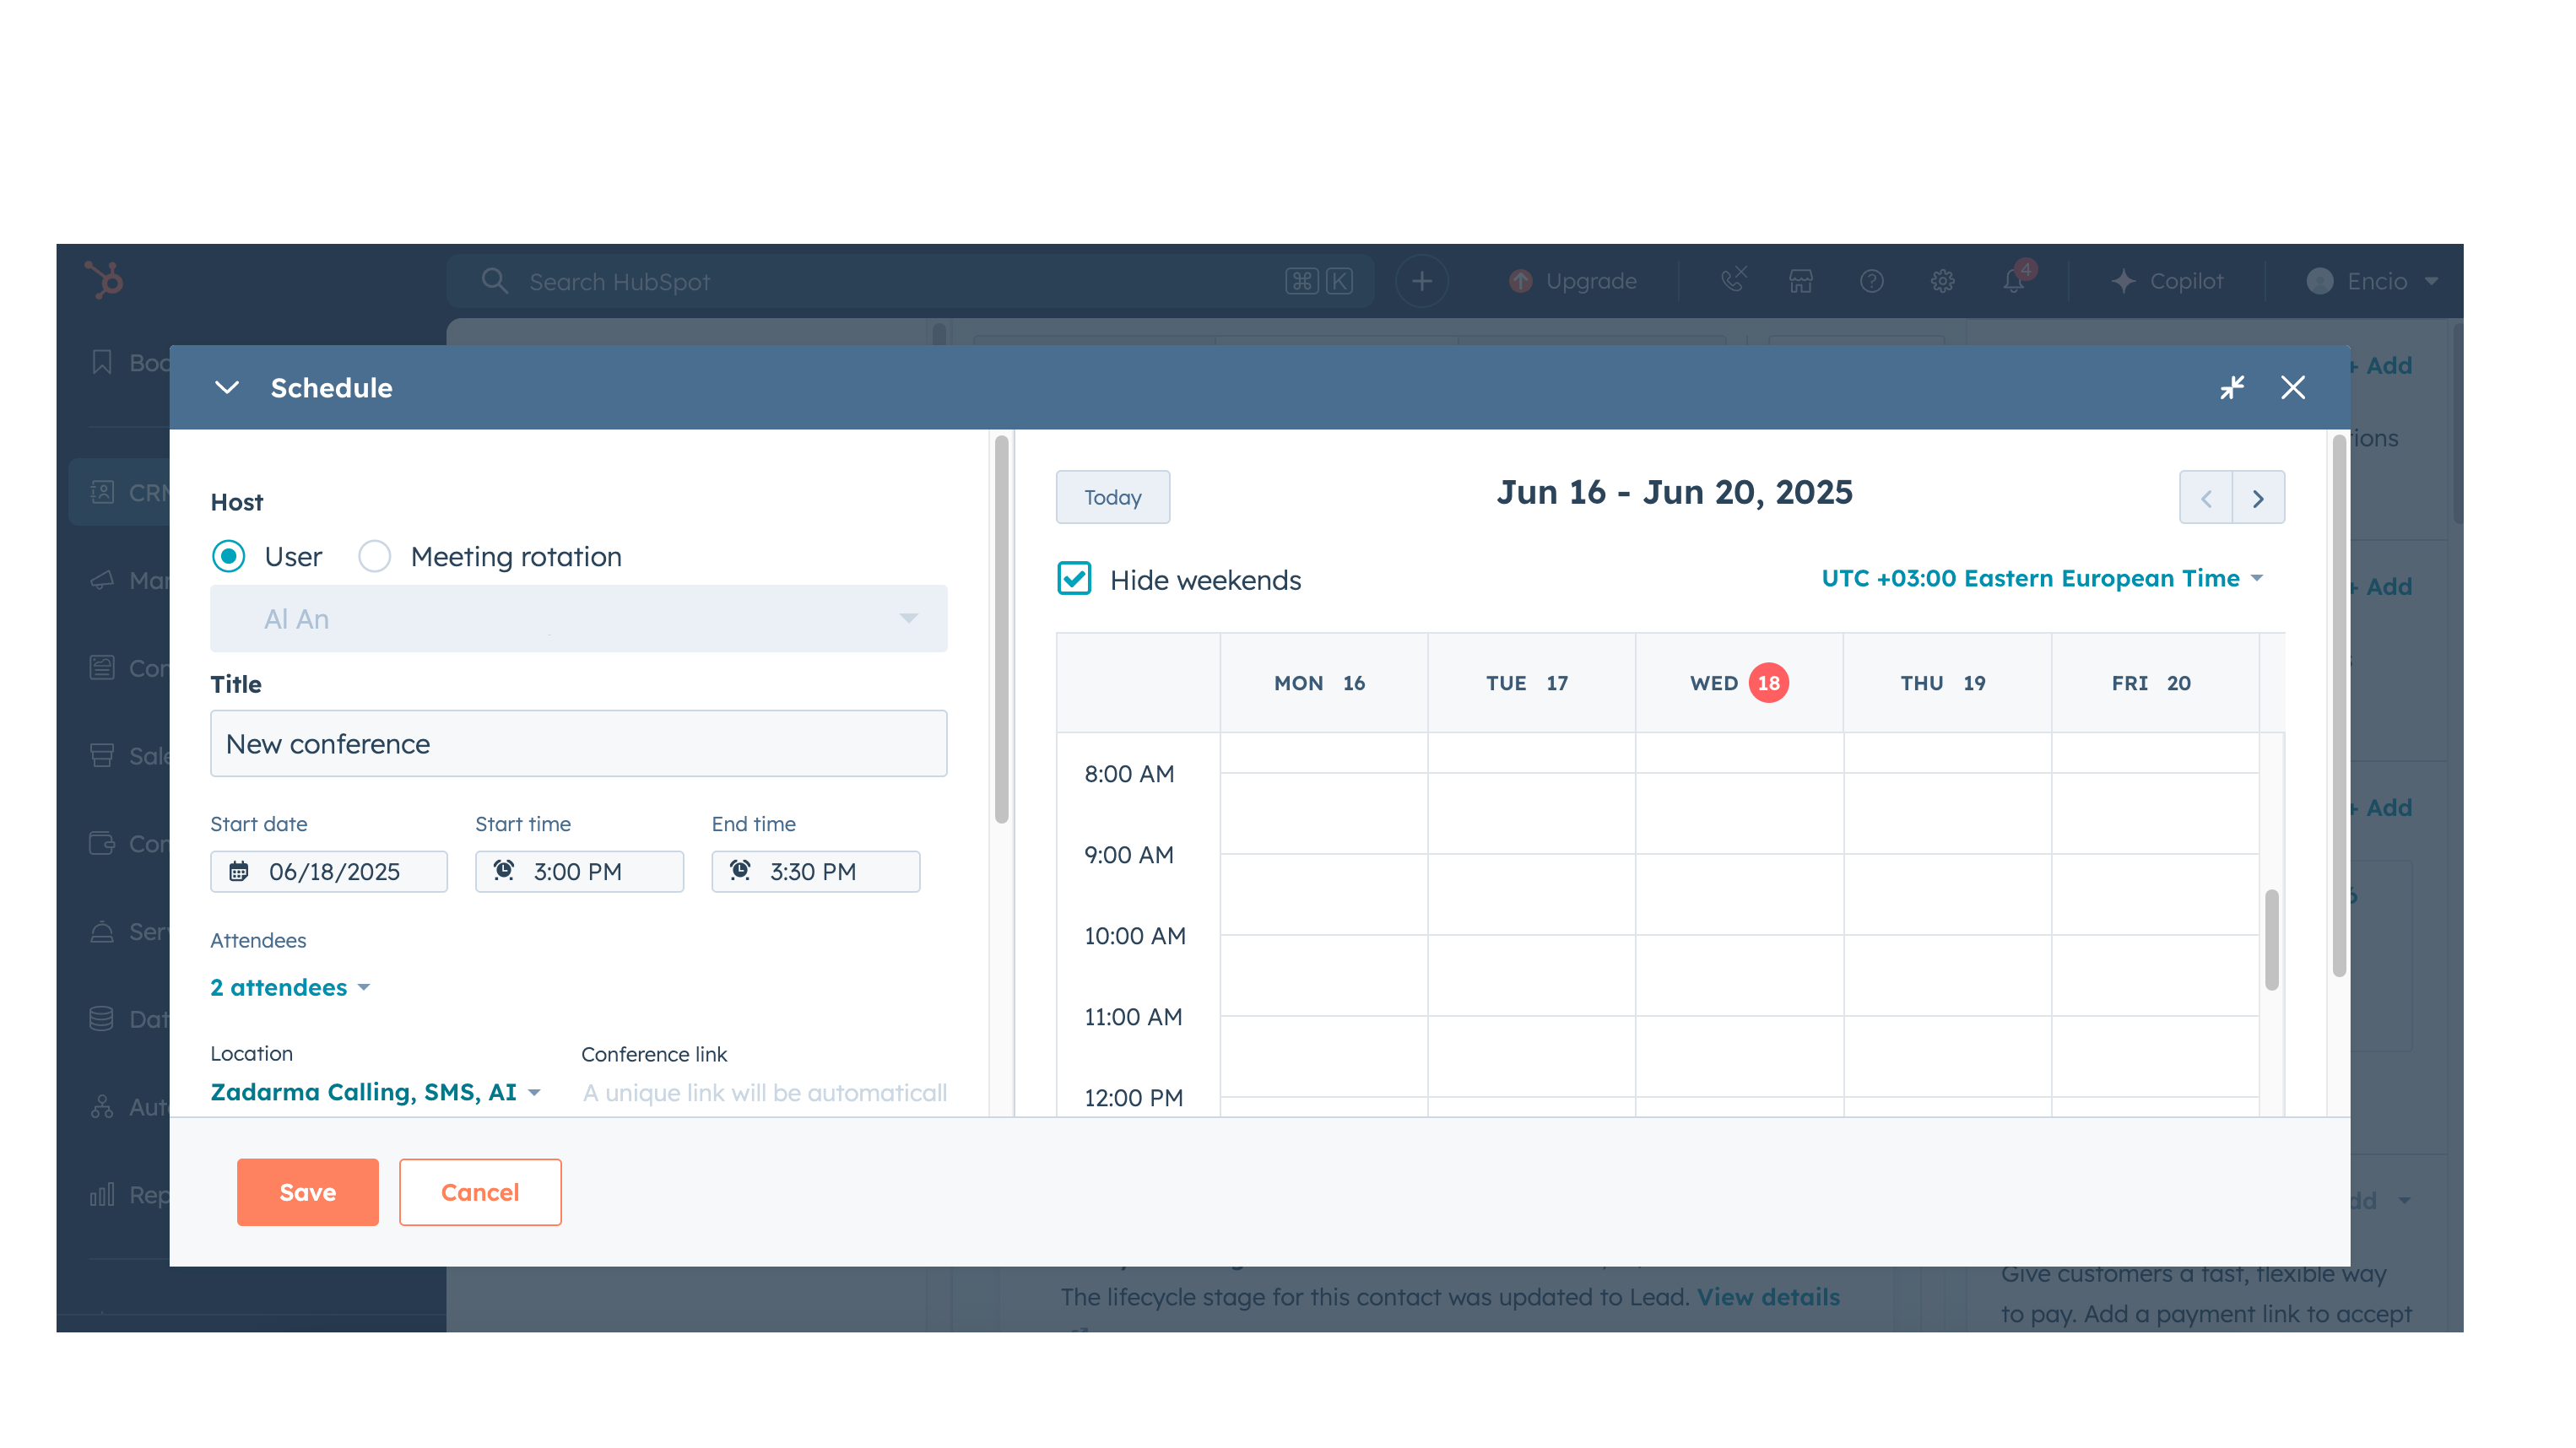Go to next week with right arrow
This screenshot has width=2576, height=1448.
(2257, 498)
